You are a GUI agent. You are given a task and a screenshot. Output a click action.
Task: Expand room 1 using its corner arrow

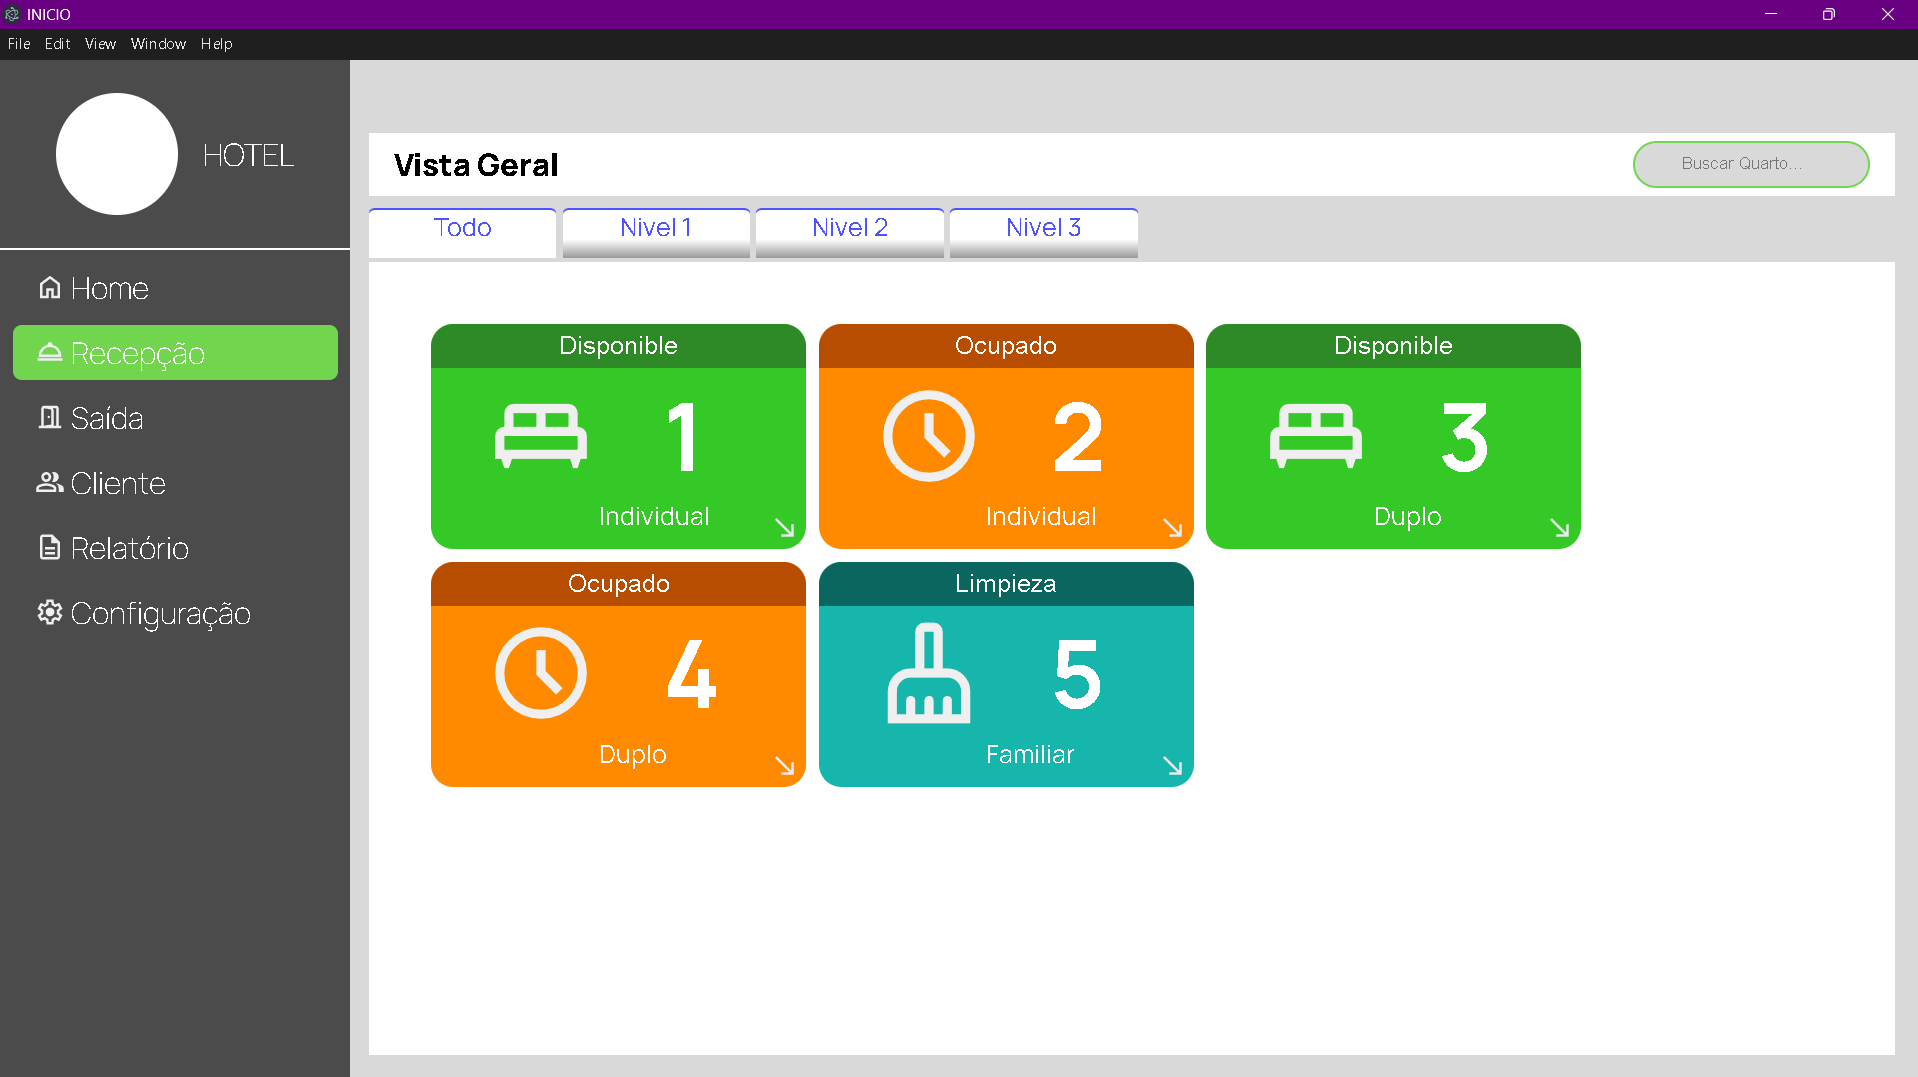pos(785,528)
